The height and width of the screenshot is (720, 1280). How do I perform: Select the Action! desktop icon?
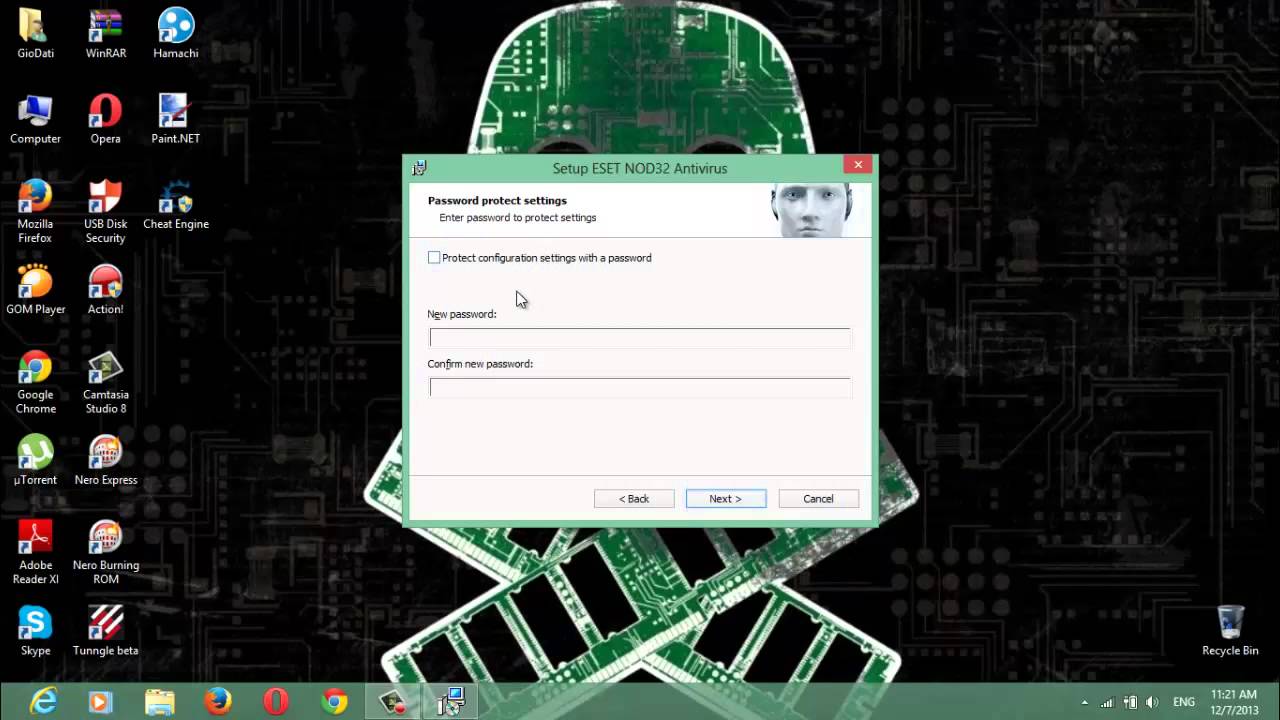point(105,289)
